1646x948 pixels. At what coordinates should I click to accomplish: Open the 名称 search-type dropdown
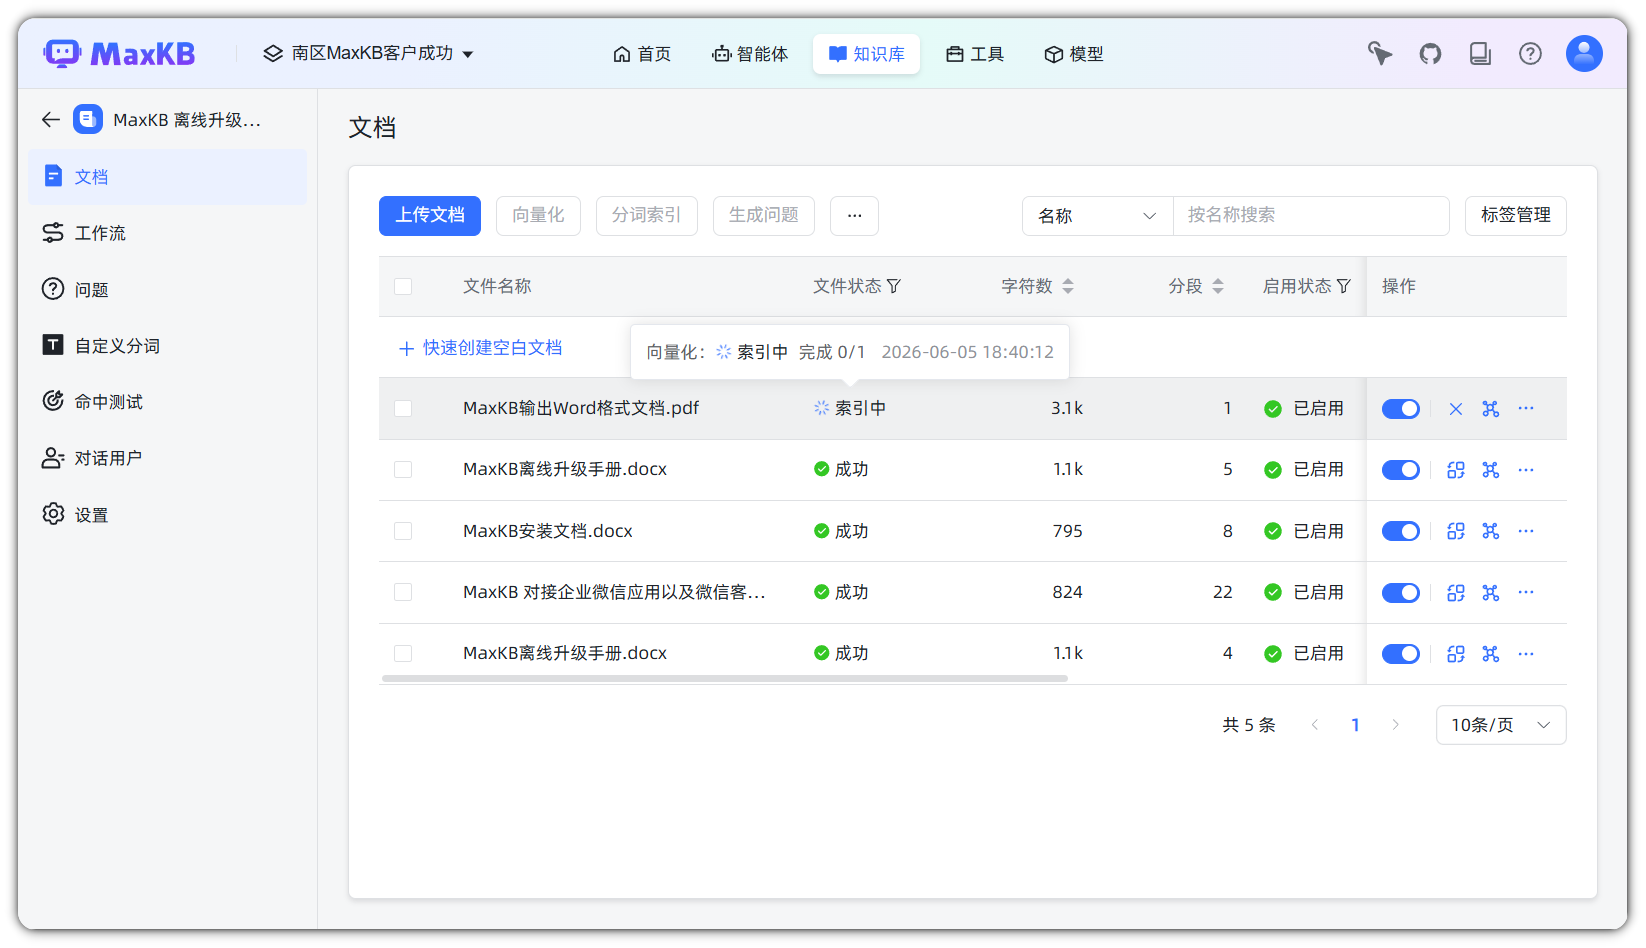(x=1097, y=216)
